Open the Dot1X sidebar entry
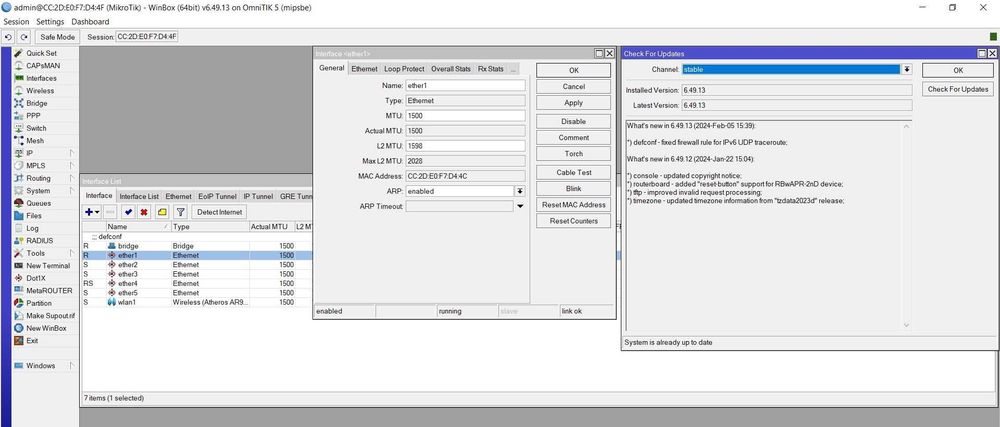1000x427 pixels. click(x=37, y=279)
